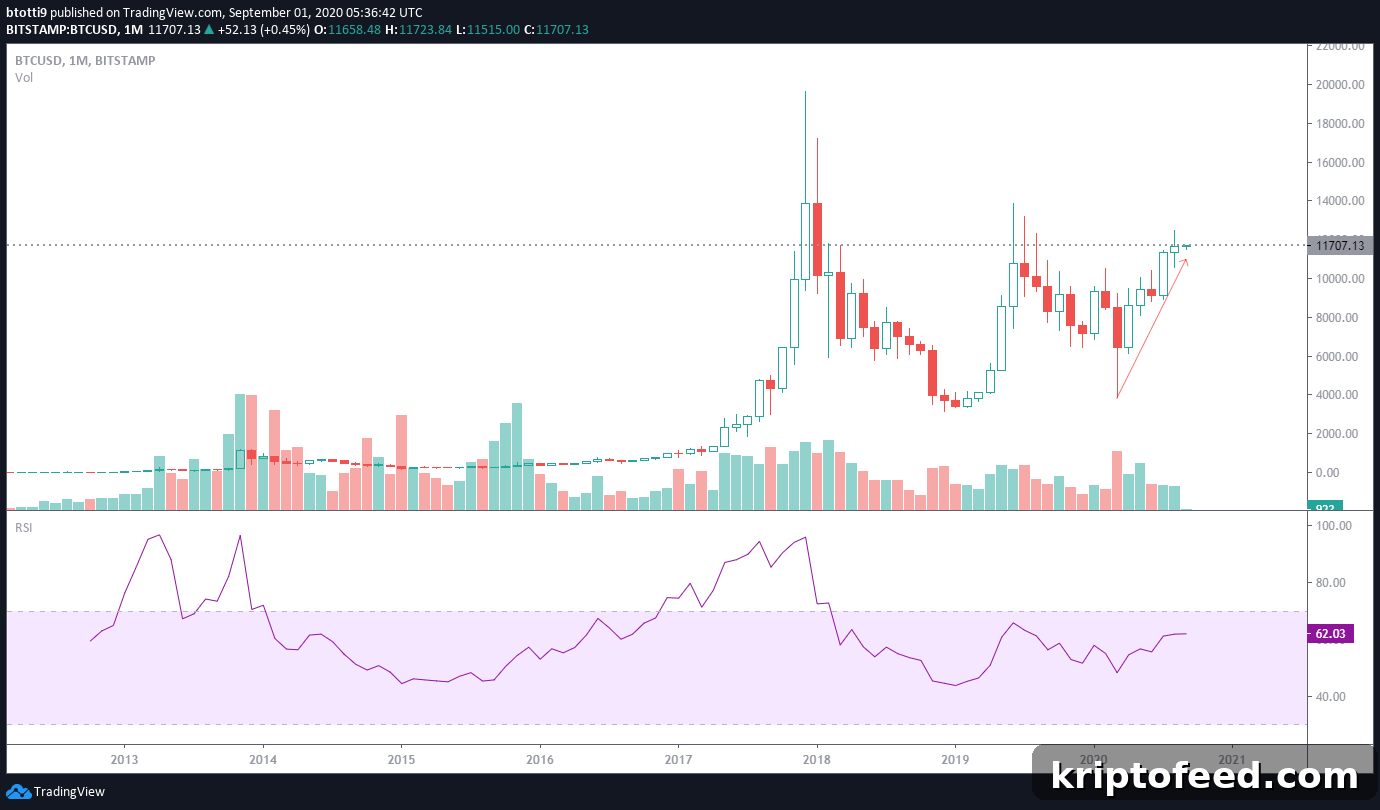Click the RSI line peak at end of 2017

pos(805,538)
